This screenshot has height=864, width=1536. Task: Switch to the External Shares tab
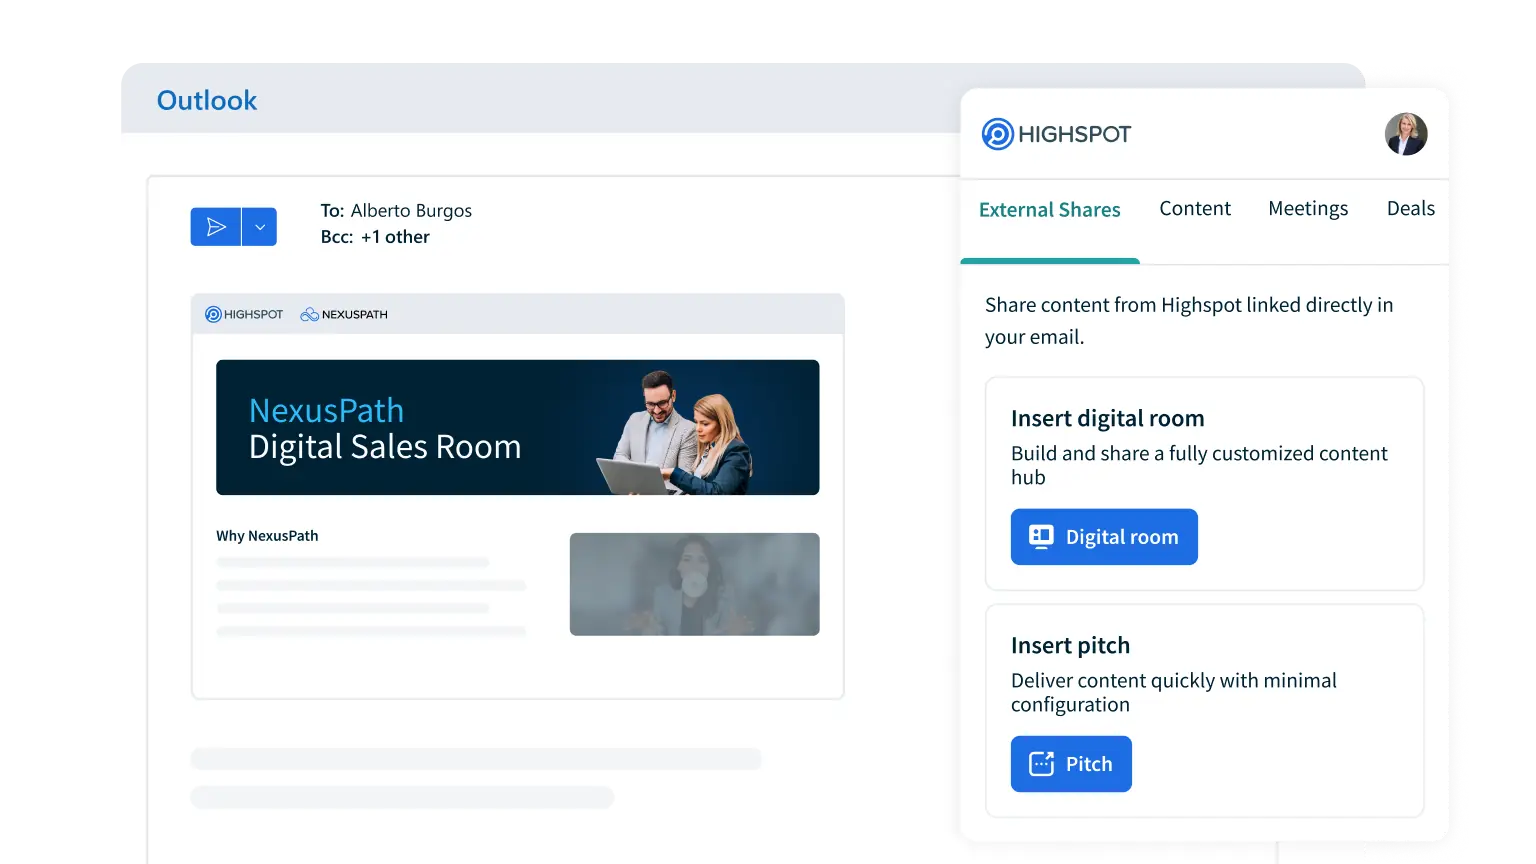[x=1049, y=210]
